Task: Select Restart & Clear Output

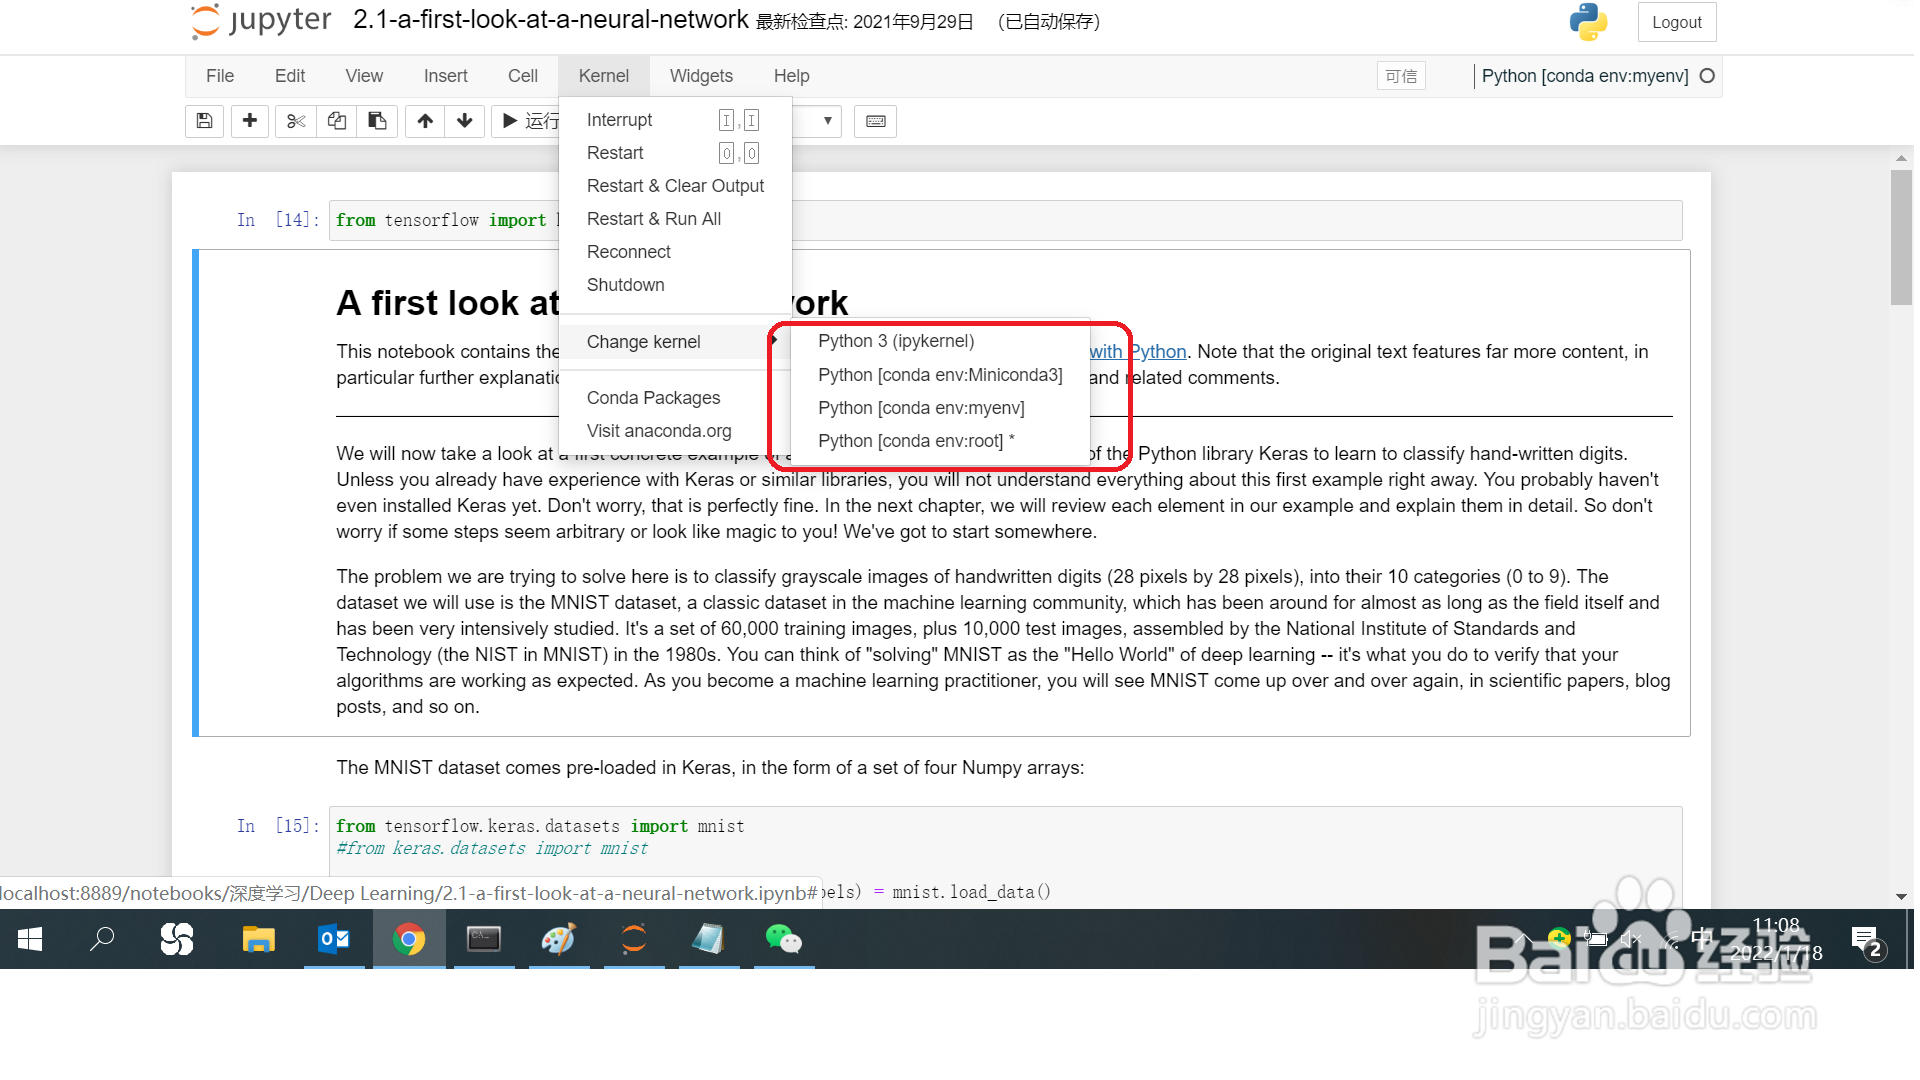Action: [x=675, y=186]
